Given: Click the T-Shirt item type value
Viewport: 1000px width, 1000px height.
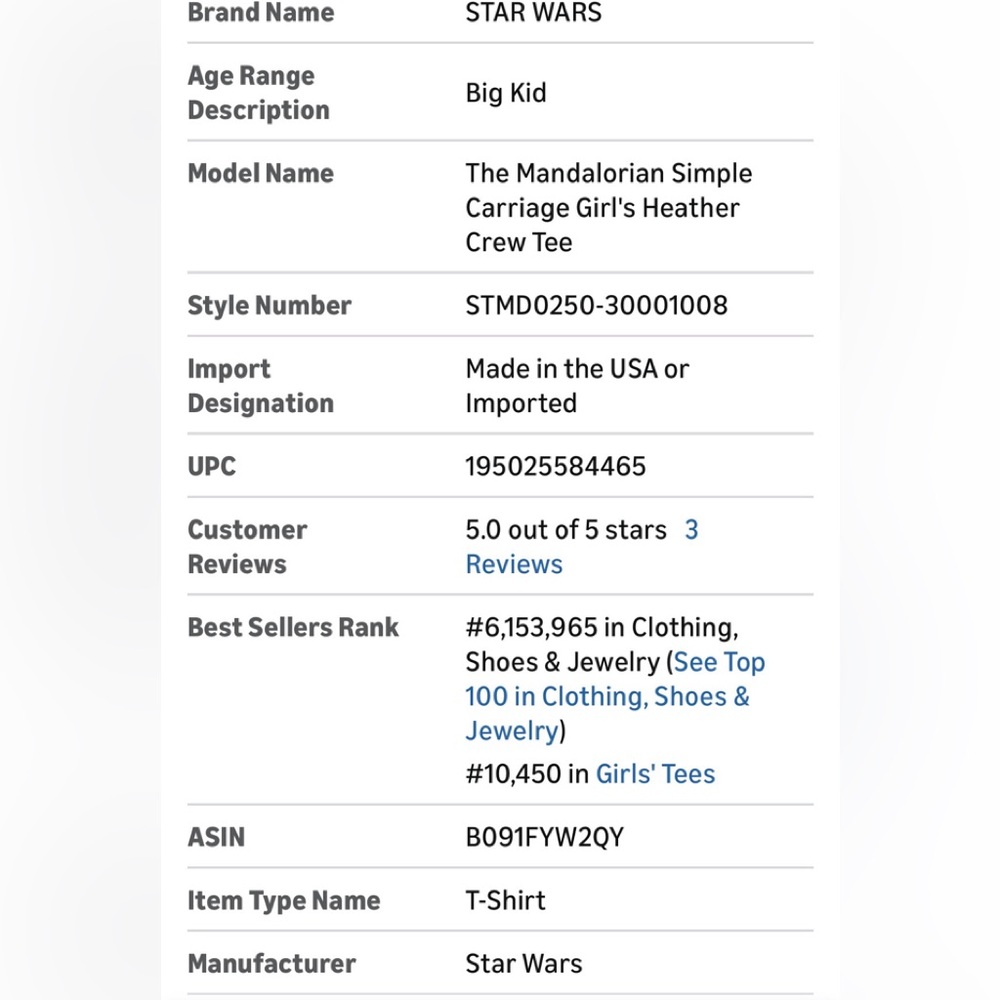Looking at the screenshot, I should [506, 901].
